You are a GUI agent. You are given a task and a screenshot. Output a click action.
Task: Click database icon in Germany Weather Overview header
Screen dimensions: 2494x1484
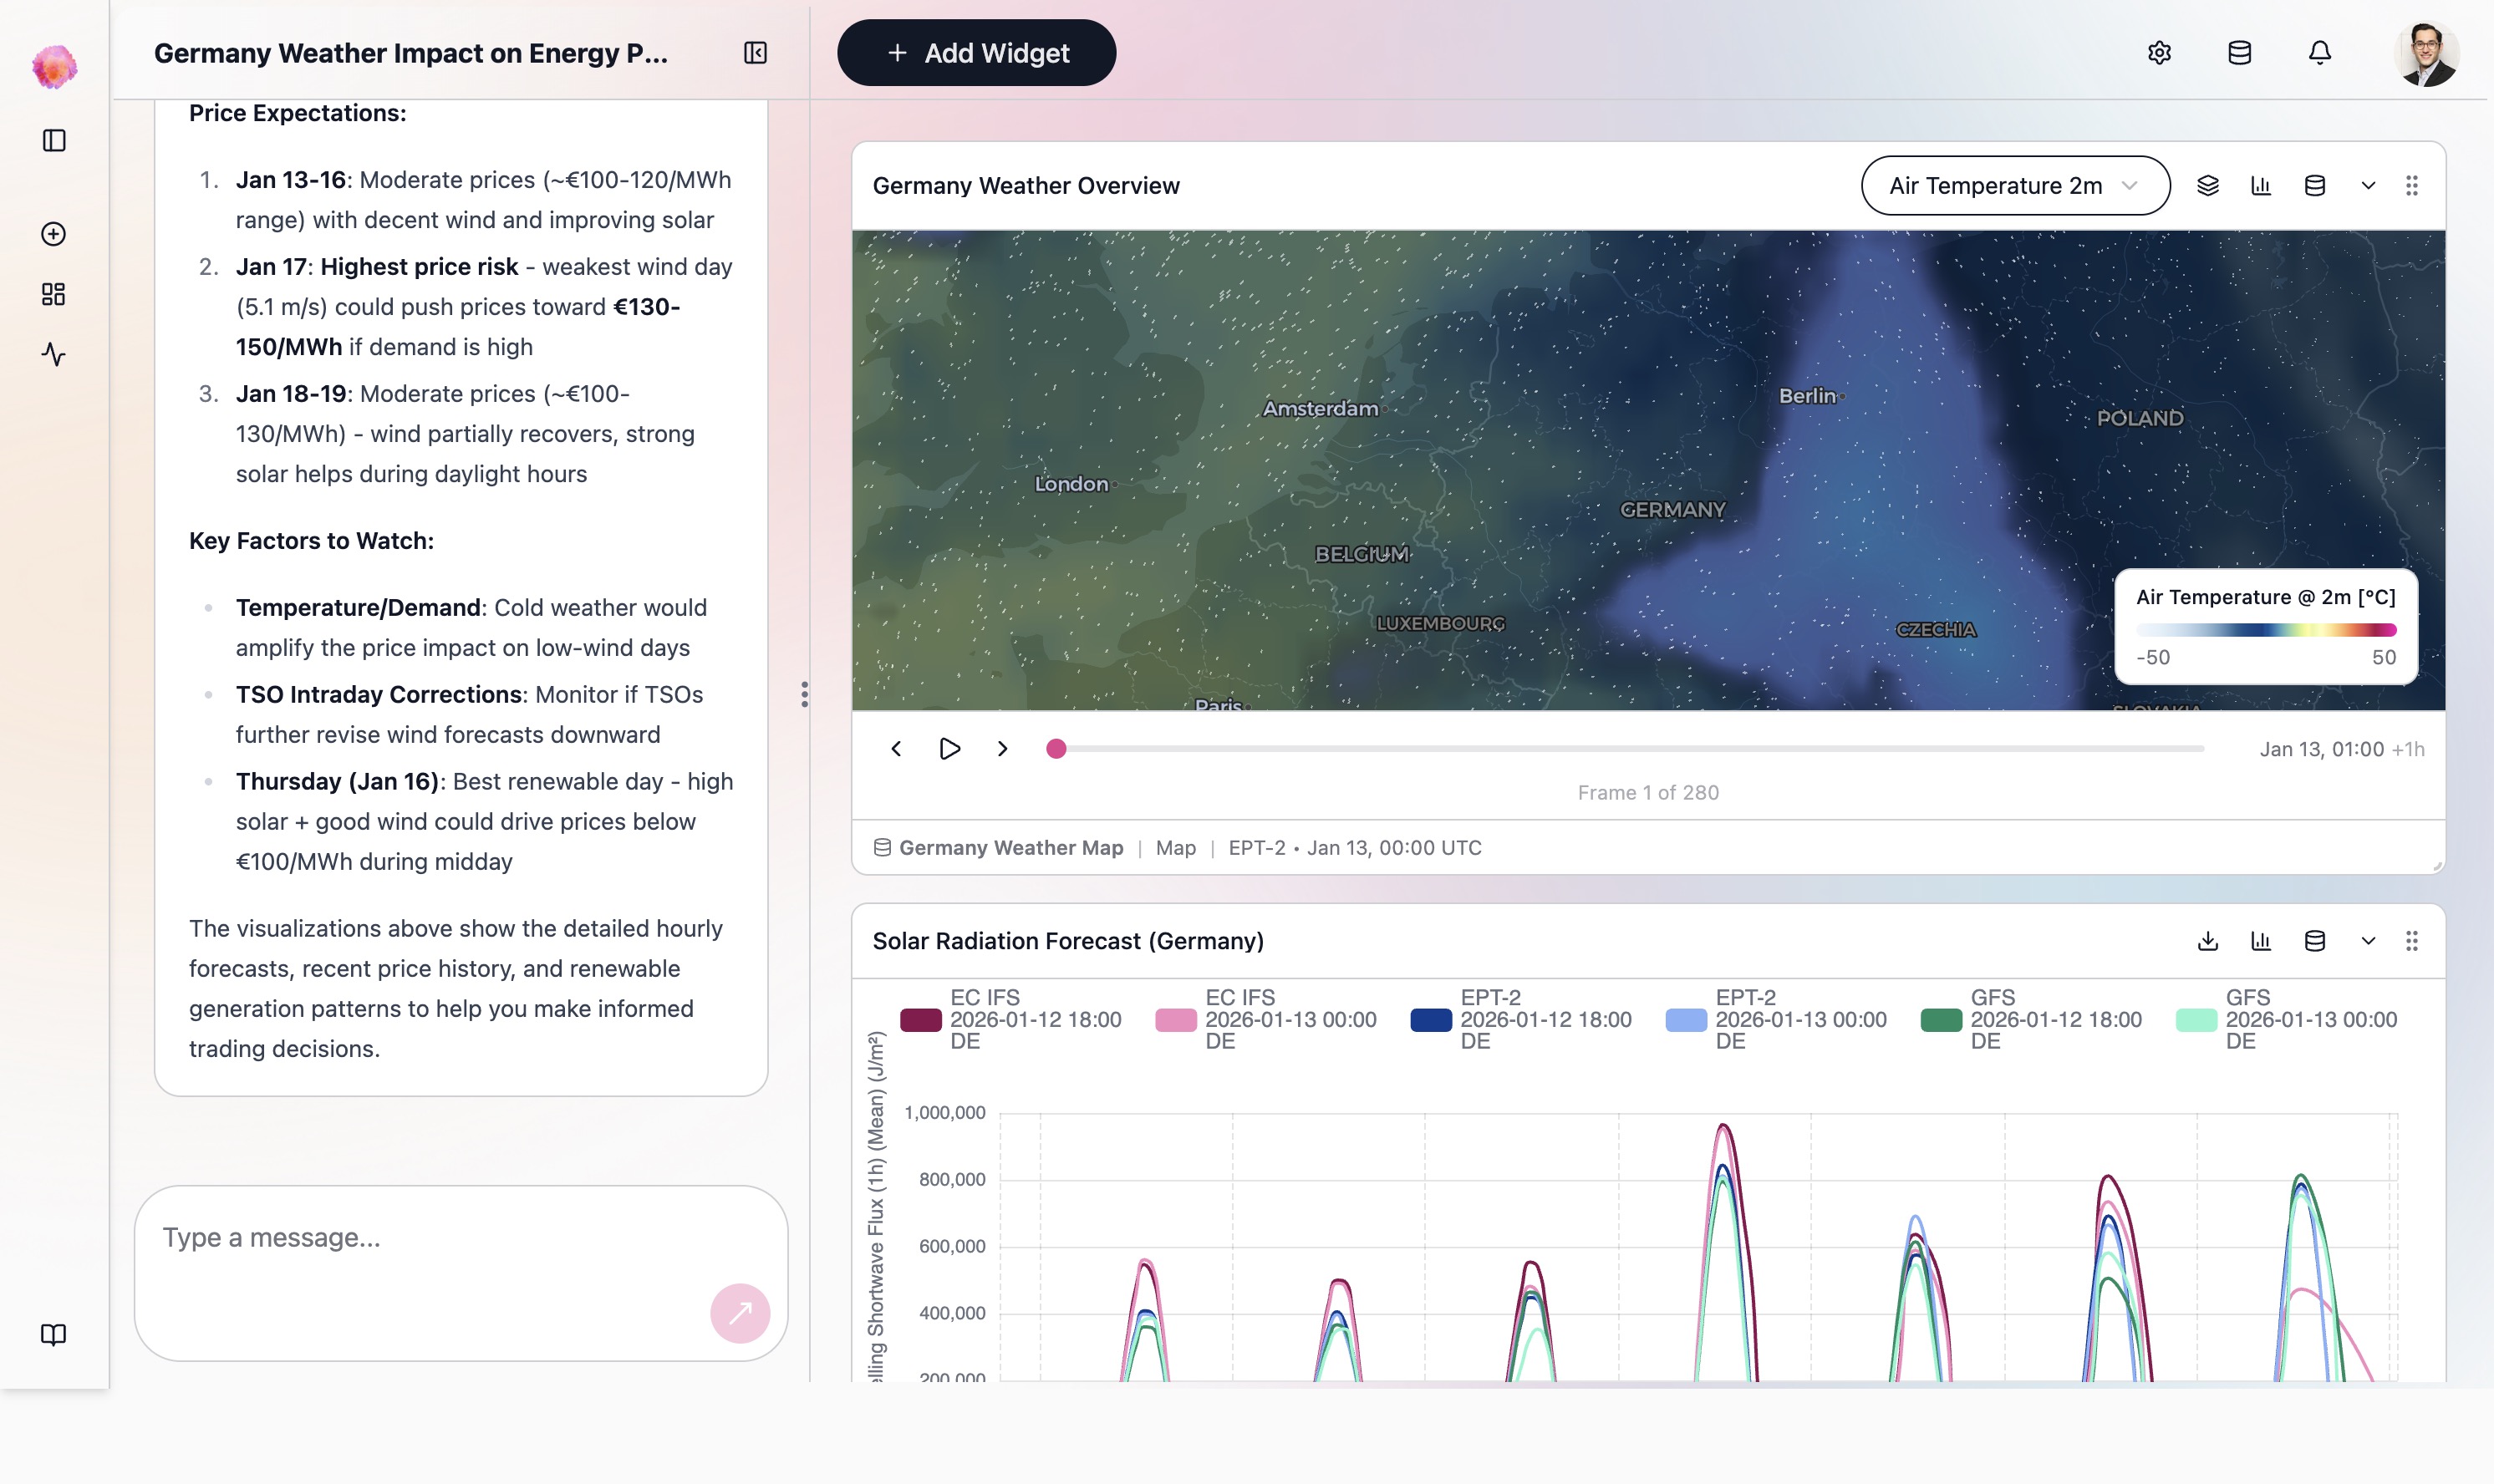[x=2315, y=186]
